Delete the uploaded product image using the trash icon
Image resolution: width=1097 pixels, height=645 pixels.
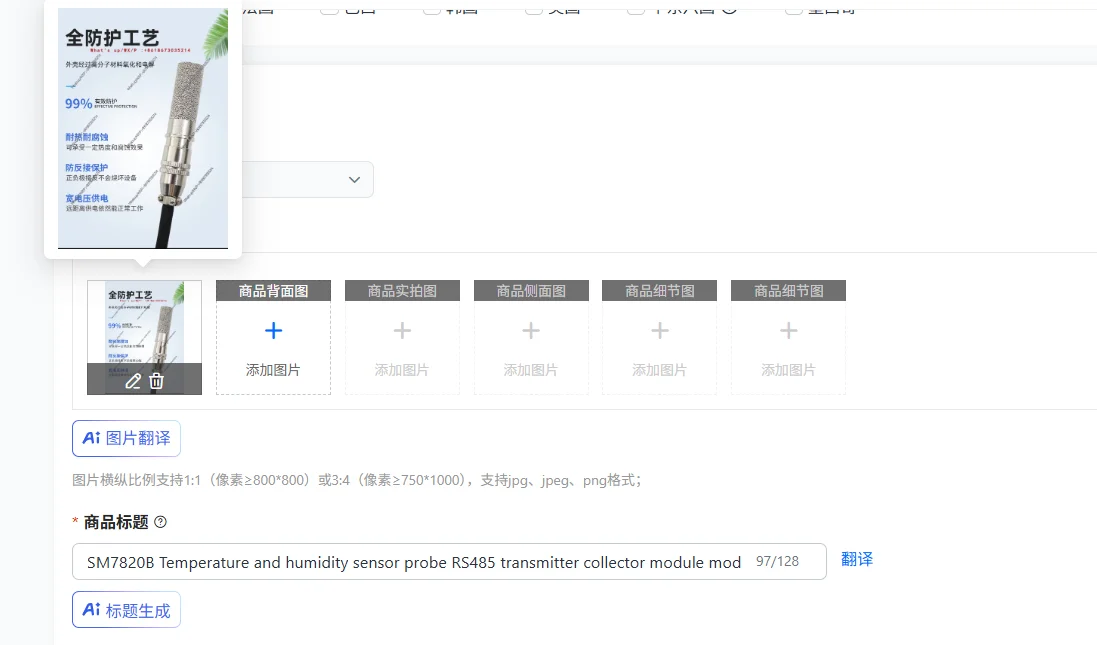[x=157, y=381]
